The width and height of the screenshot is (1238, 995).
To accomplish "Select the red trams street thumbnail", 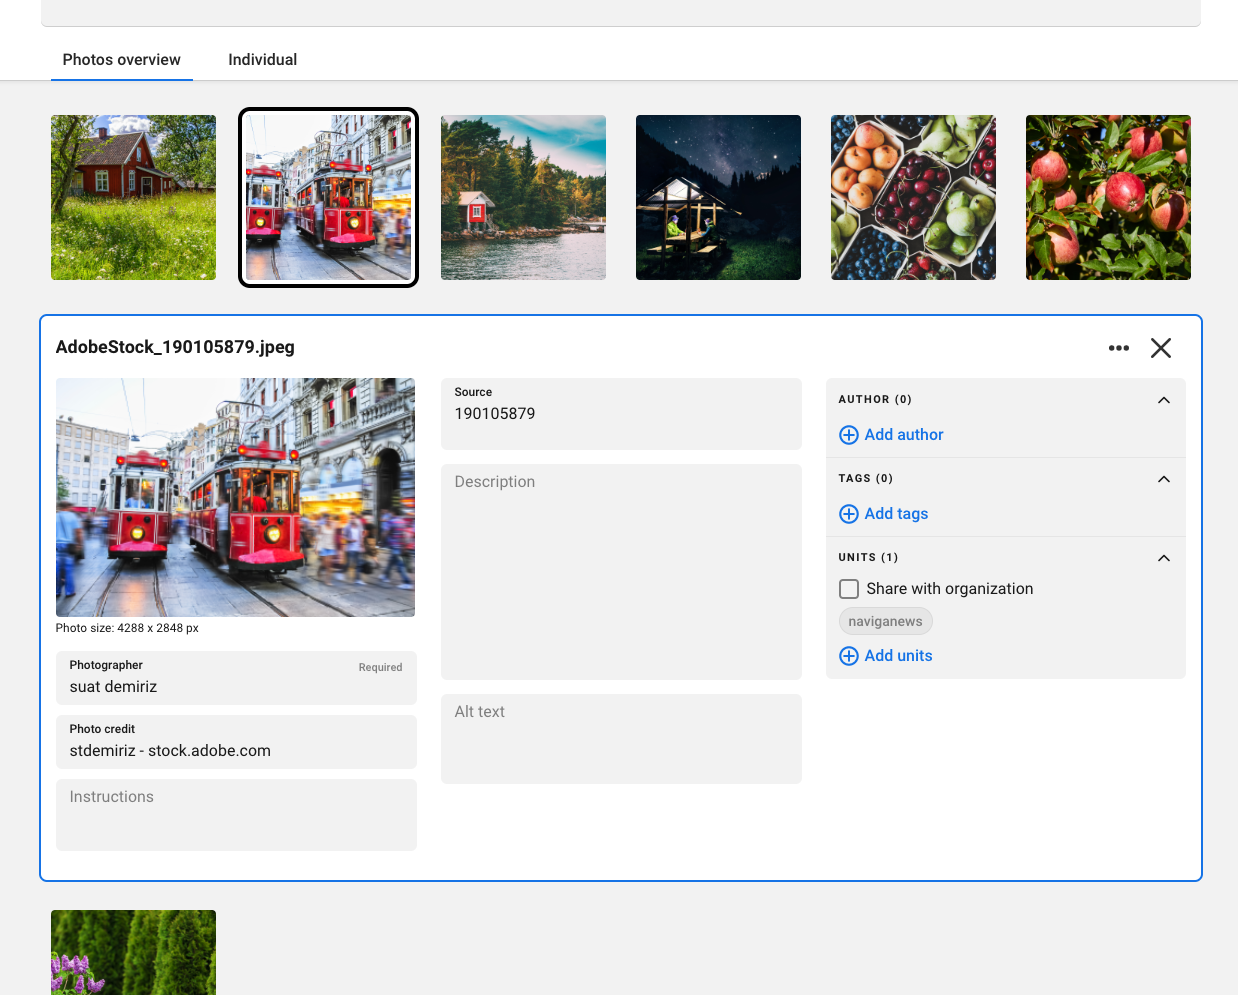I will point(329,198).
